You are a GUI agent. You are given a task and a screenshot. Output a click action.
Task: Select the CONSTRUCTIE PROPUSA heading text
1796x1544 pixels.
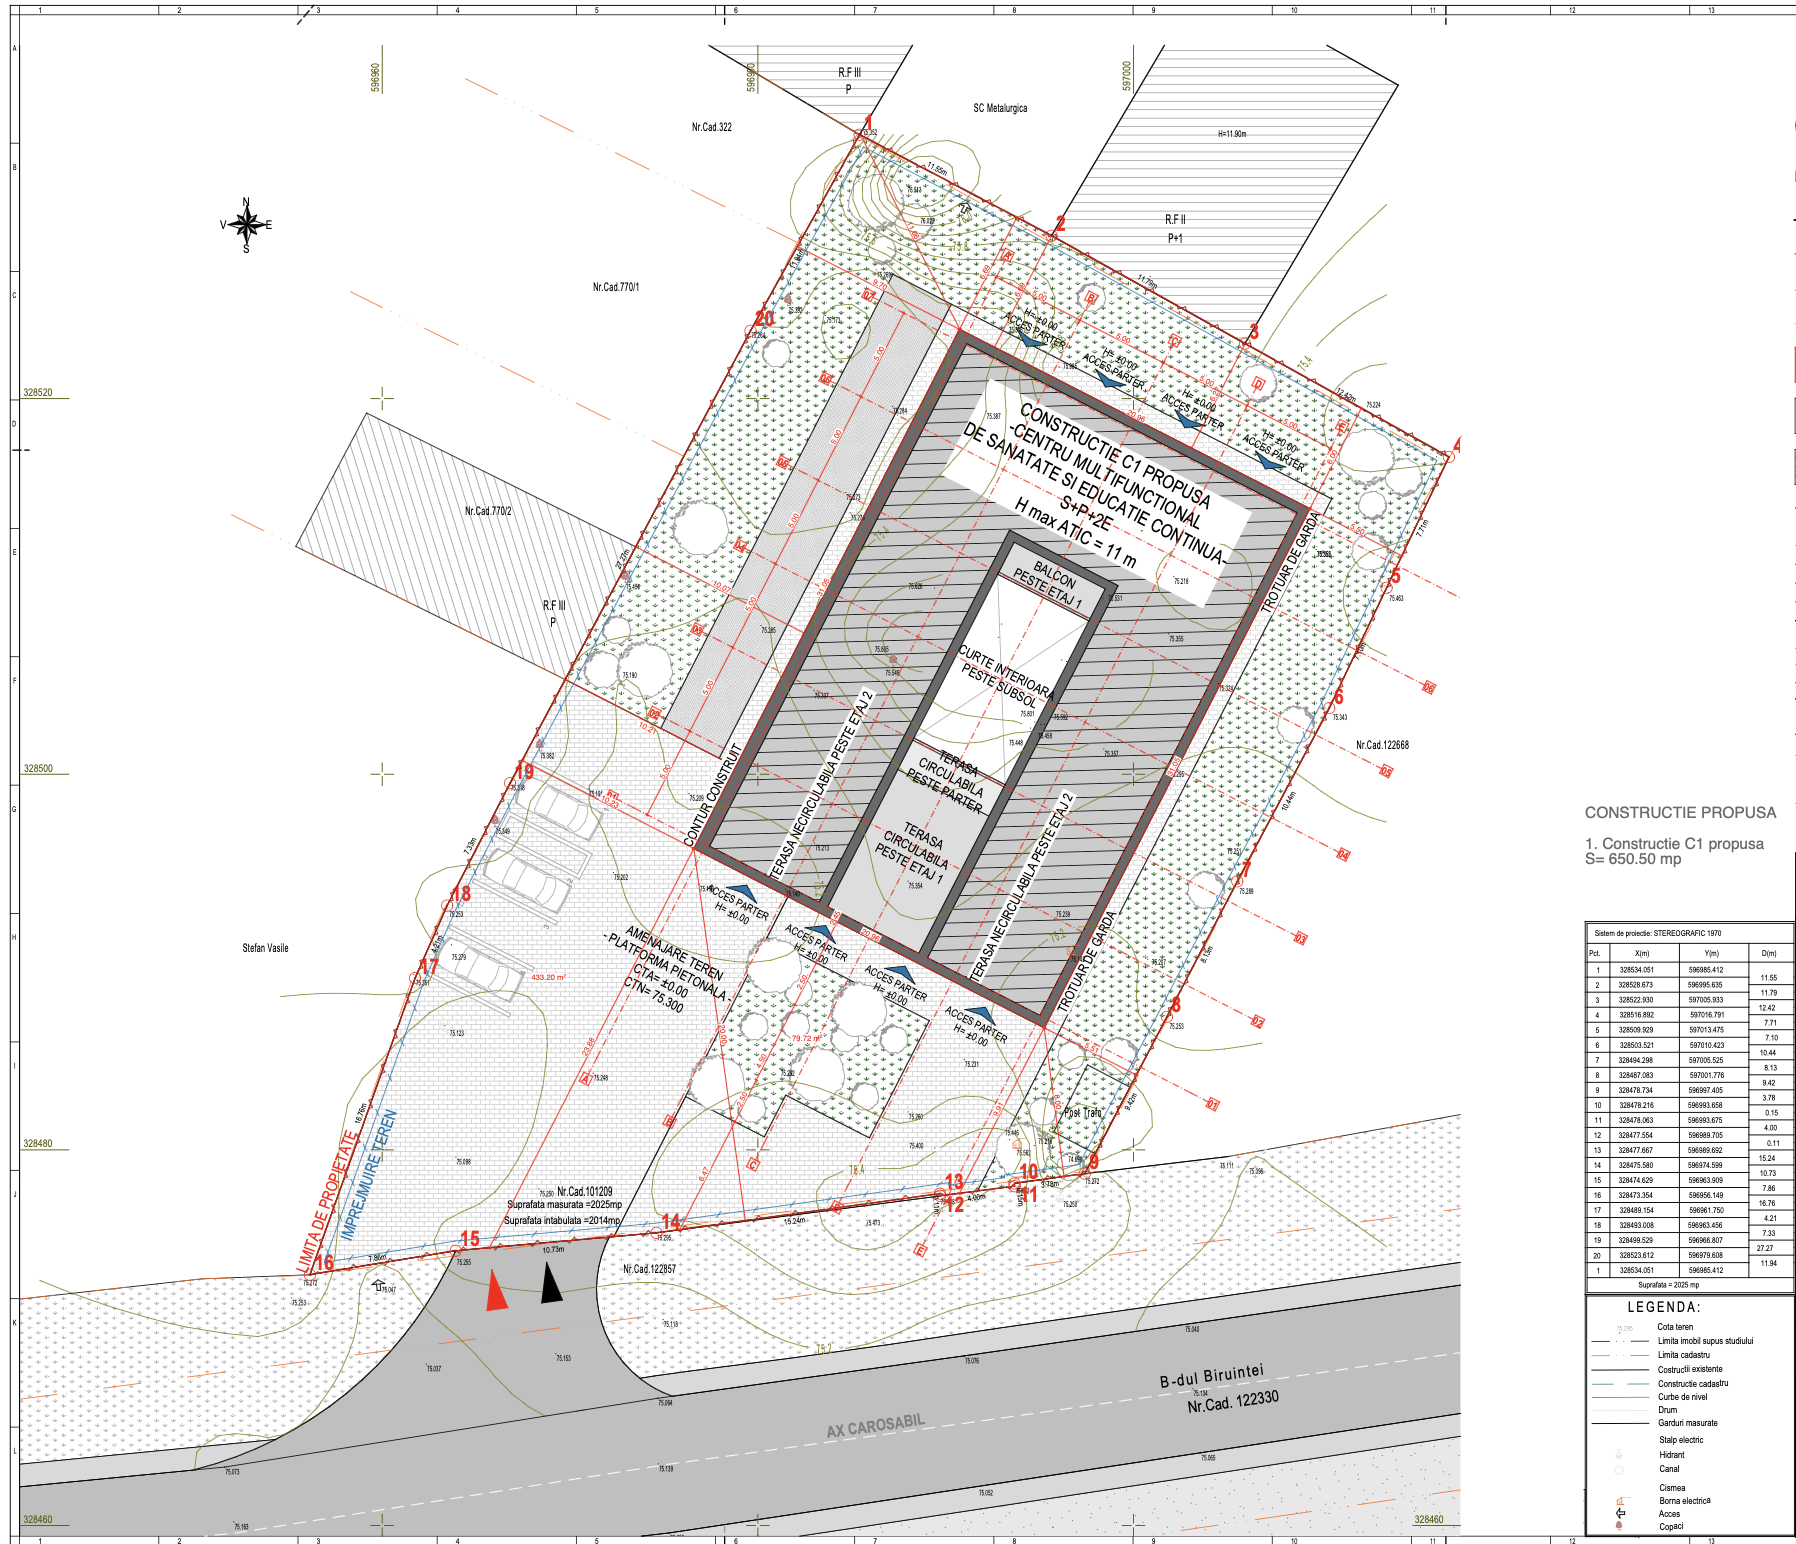[1680, 813]
